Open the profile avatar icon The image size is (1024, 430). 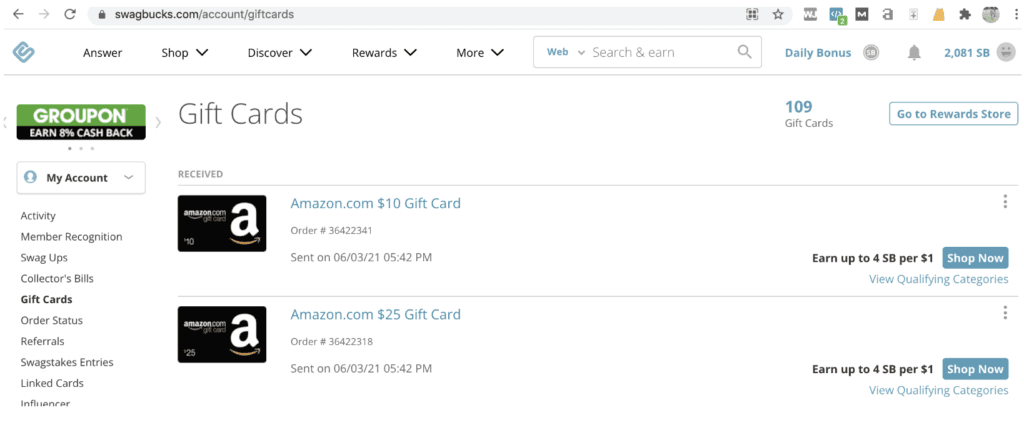[x=1004, y=53]
